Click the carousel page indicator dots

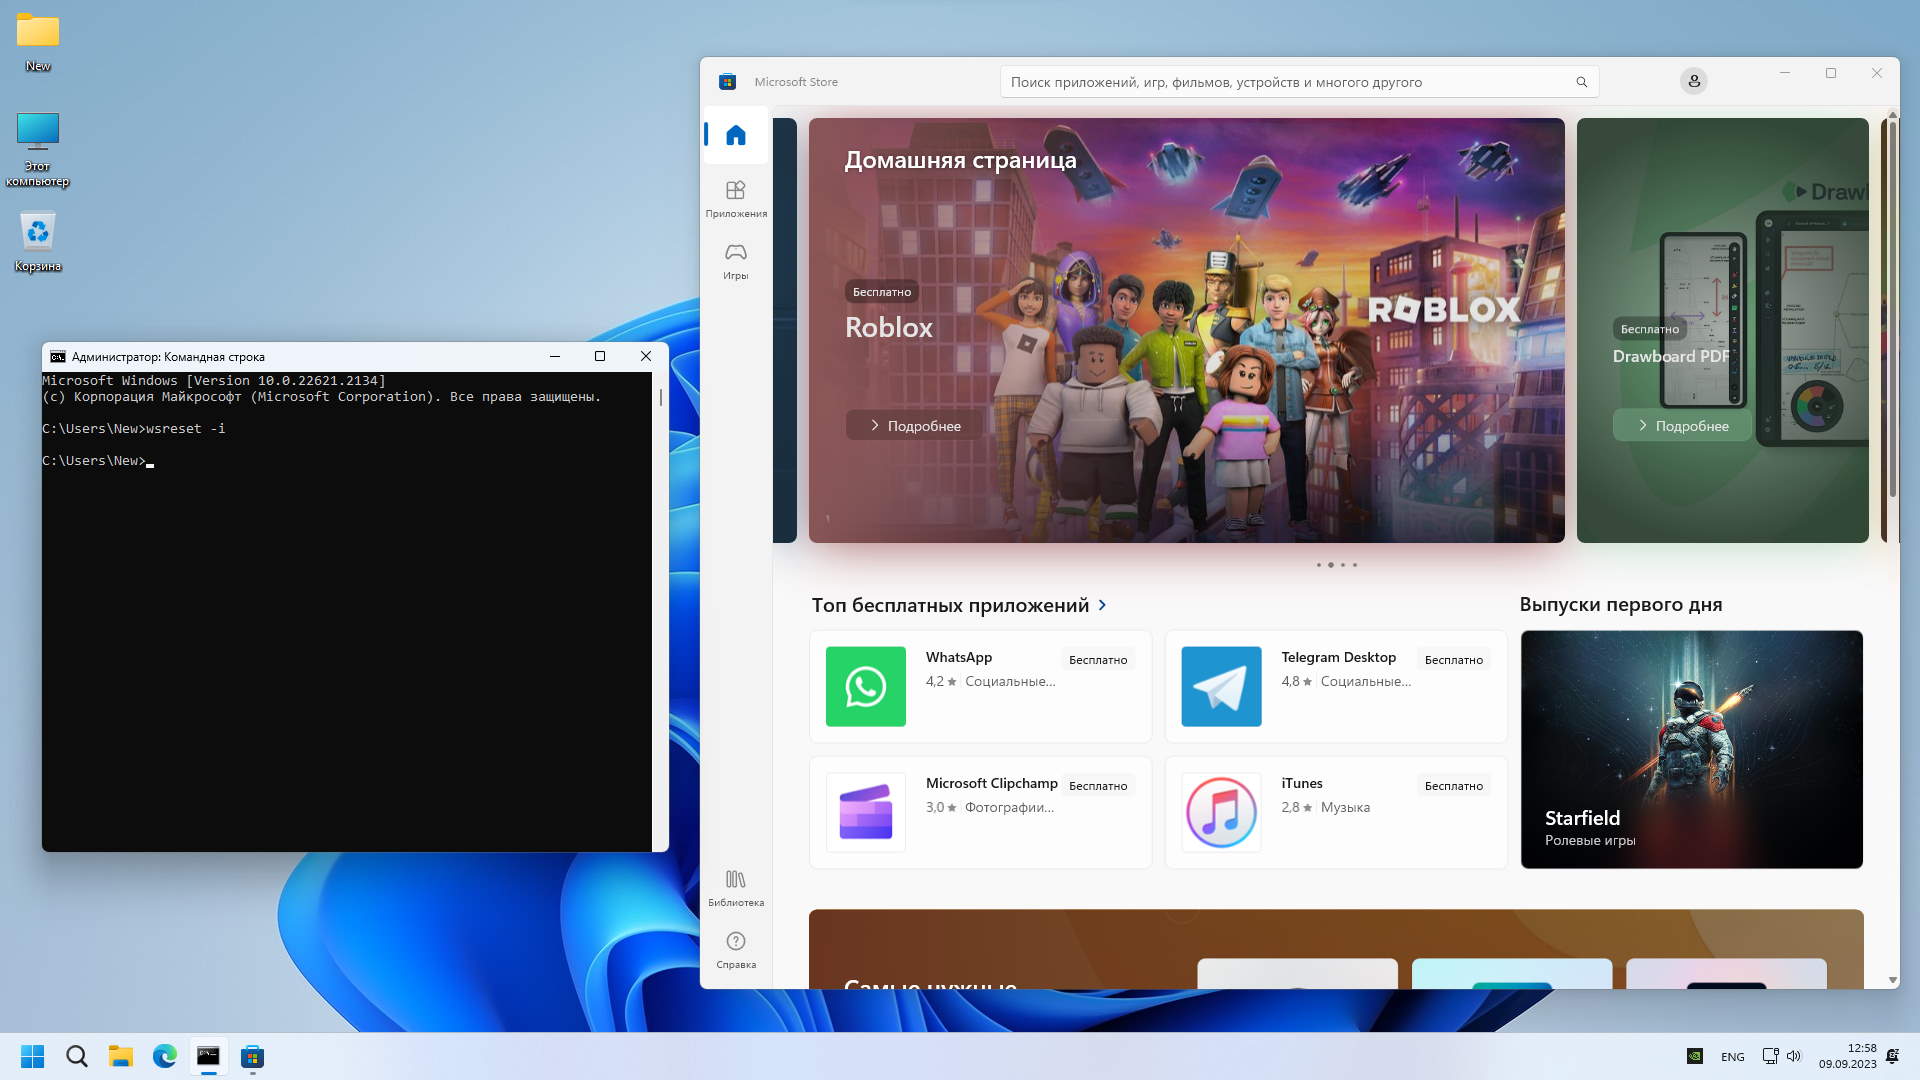click(x=1336, y=565)
